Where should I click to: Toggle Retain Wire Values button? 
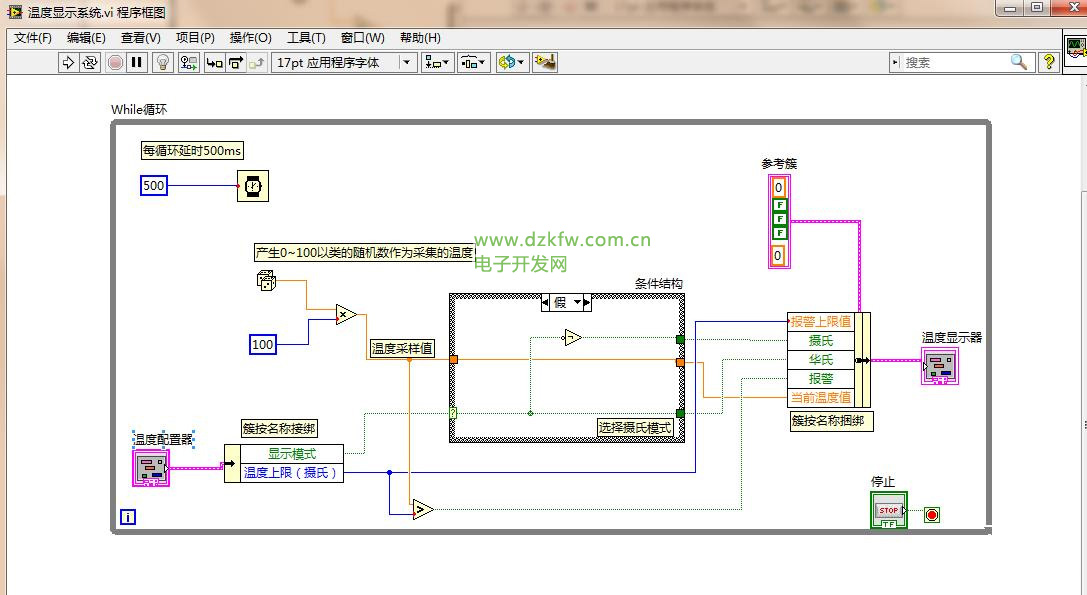(x=189, y=62)
